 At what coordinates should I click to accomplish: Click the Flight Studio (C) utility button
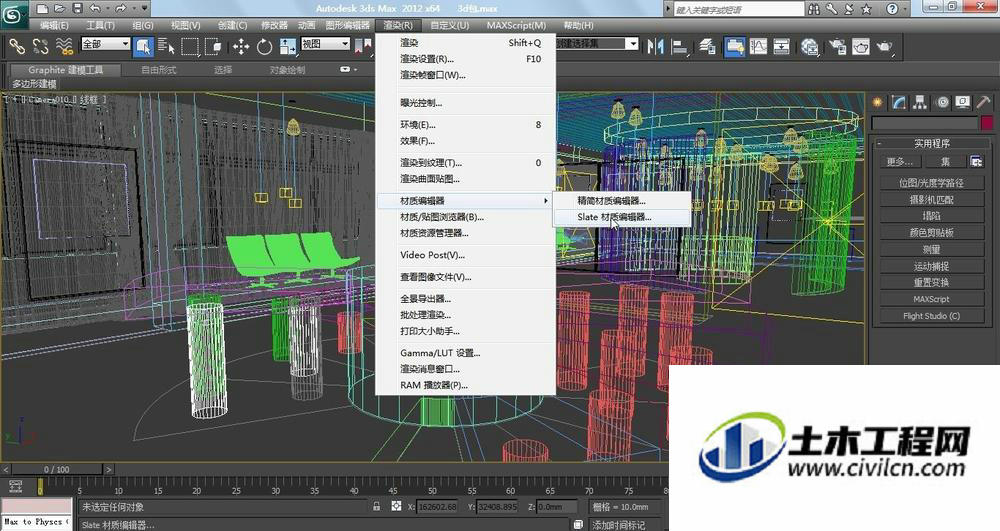[932, 316]
